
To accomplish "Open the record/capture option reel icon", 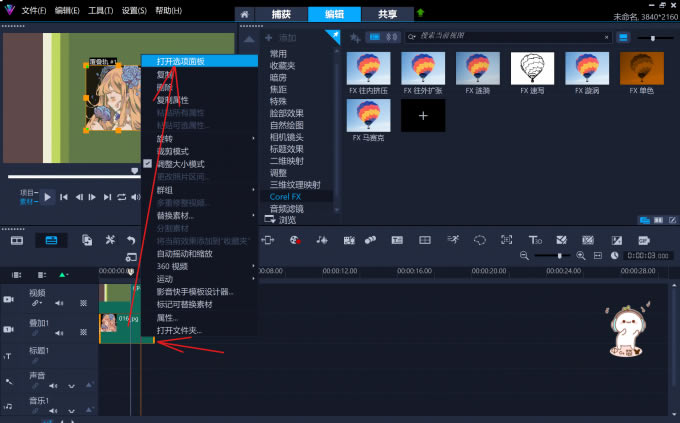I will (x=295, y=240).
